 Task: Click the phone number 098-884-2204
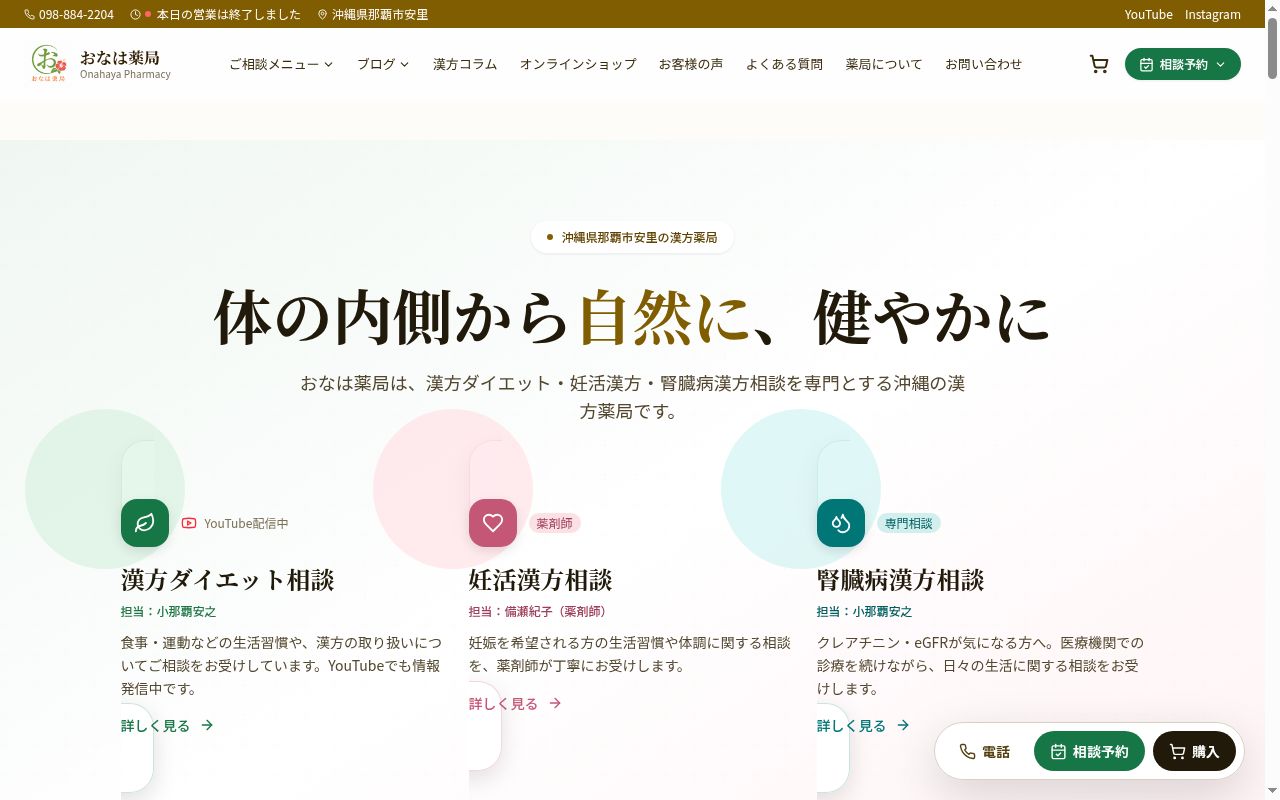pyautogui.click(x=76, y=15)
